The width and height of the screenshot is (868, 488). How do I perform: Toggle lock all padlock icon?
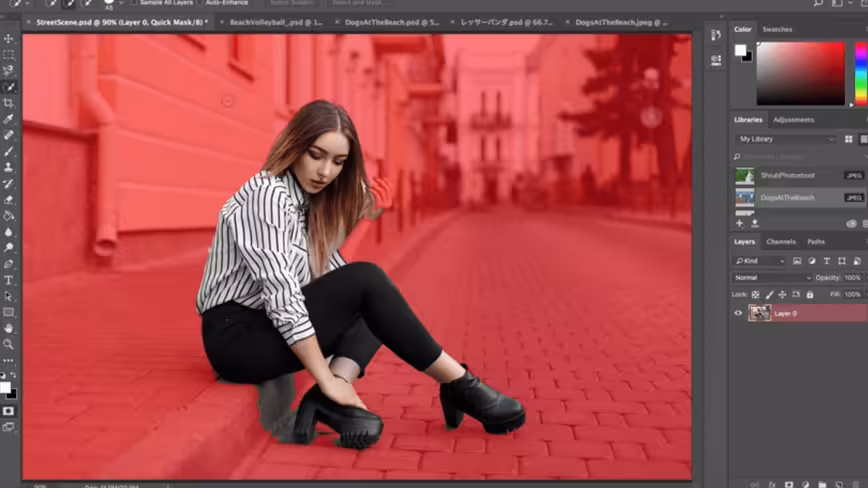(x=810, y=295)
